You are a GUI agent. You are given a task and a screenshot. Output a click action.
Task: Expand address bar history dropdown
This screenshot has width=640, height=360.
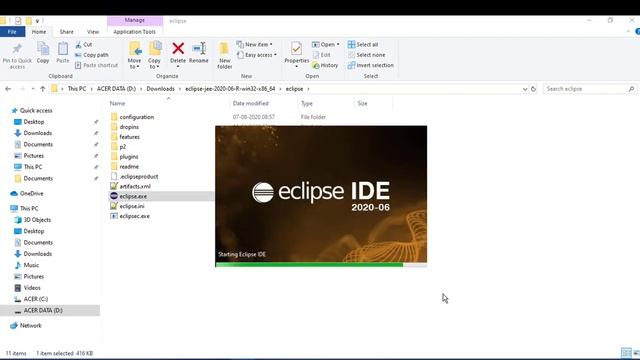pos(525,89)
